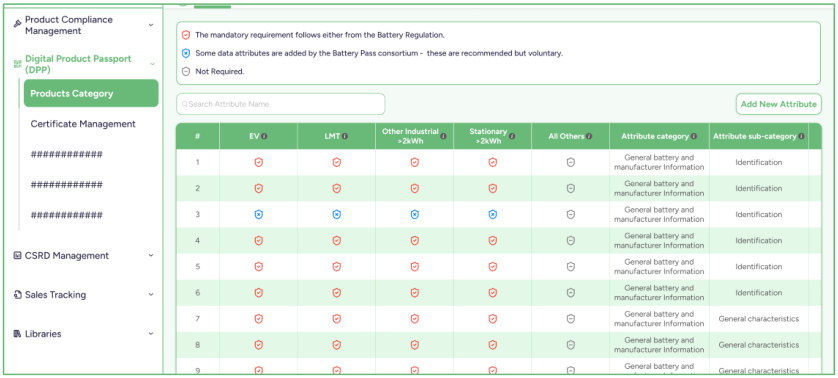Click row 7 General characteristics cell

[758, 319]
